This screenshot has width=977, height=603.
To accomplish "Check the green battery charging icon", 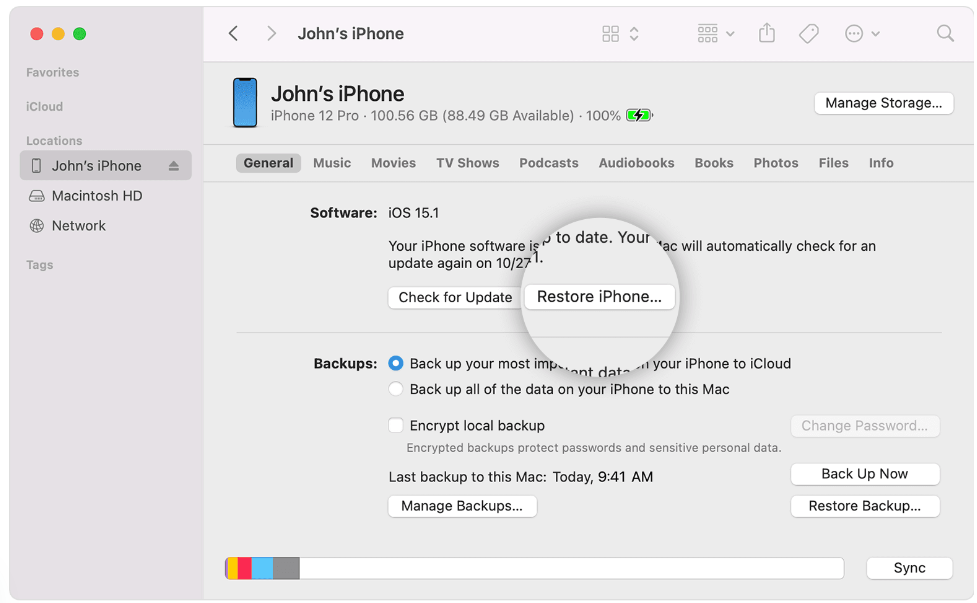I will pos(639,115).
